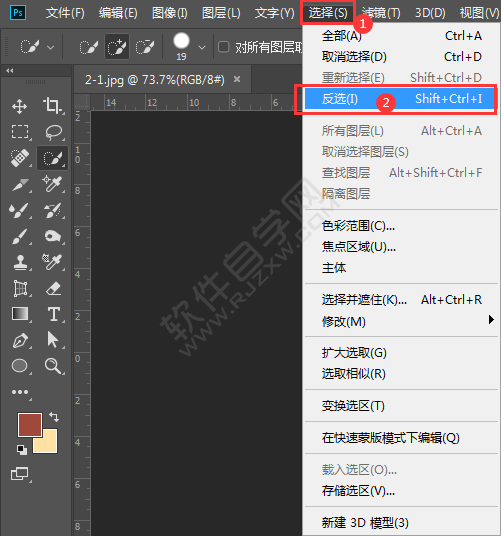Select the Rectangular Marquee tool

point(20,132)
